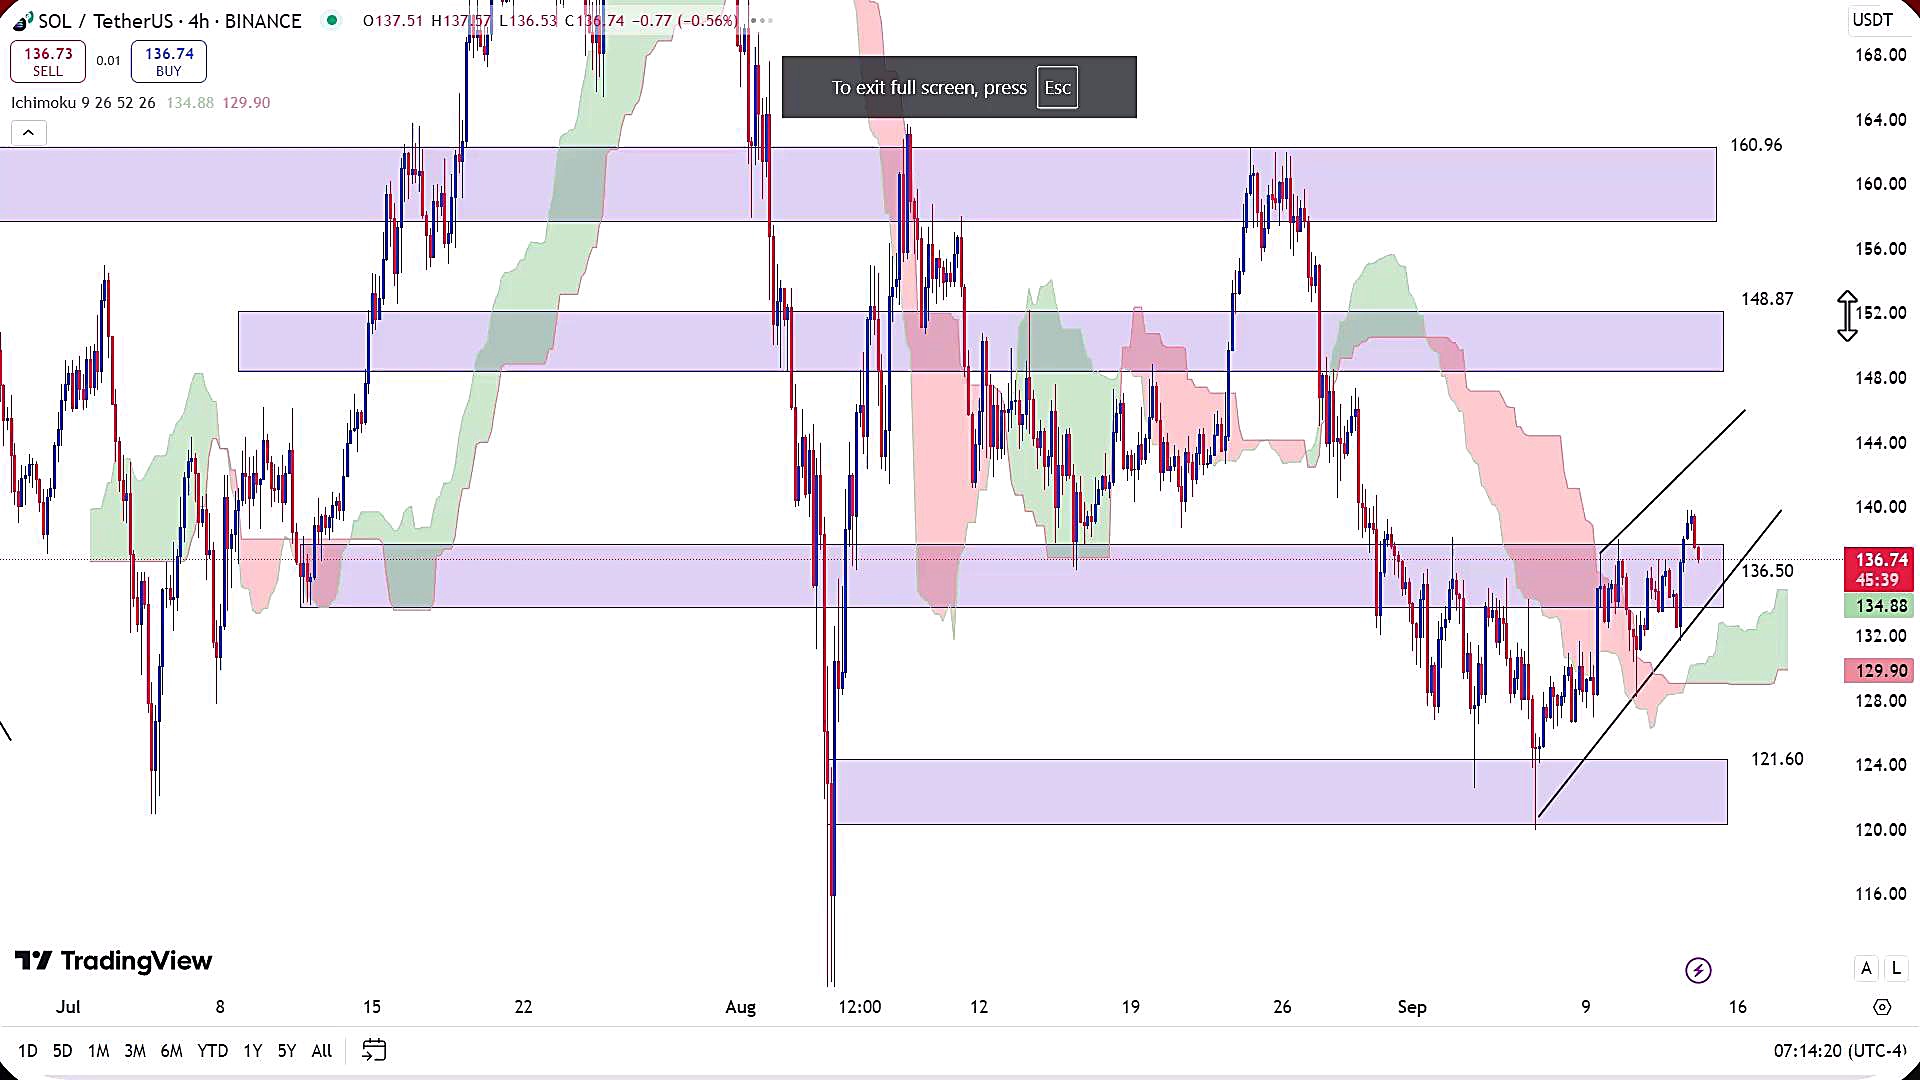The height and width of the screenshot is (1080, 1920).
Task: Click the green market status dot
Action: (332, 20)
